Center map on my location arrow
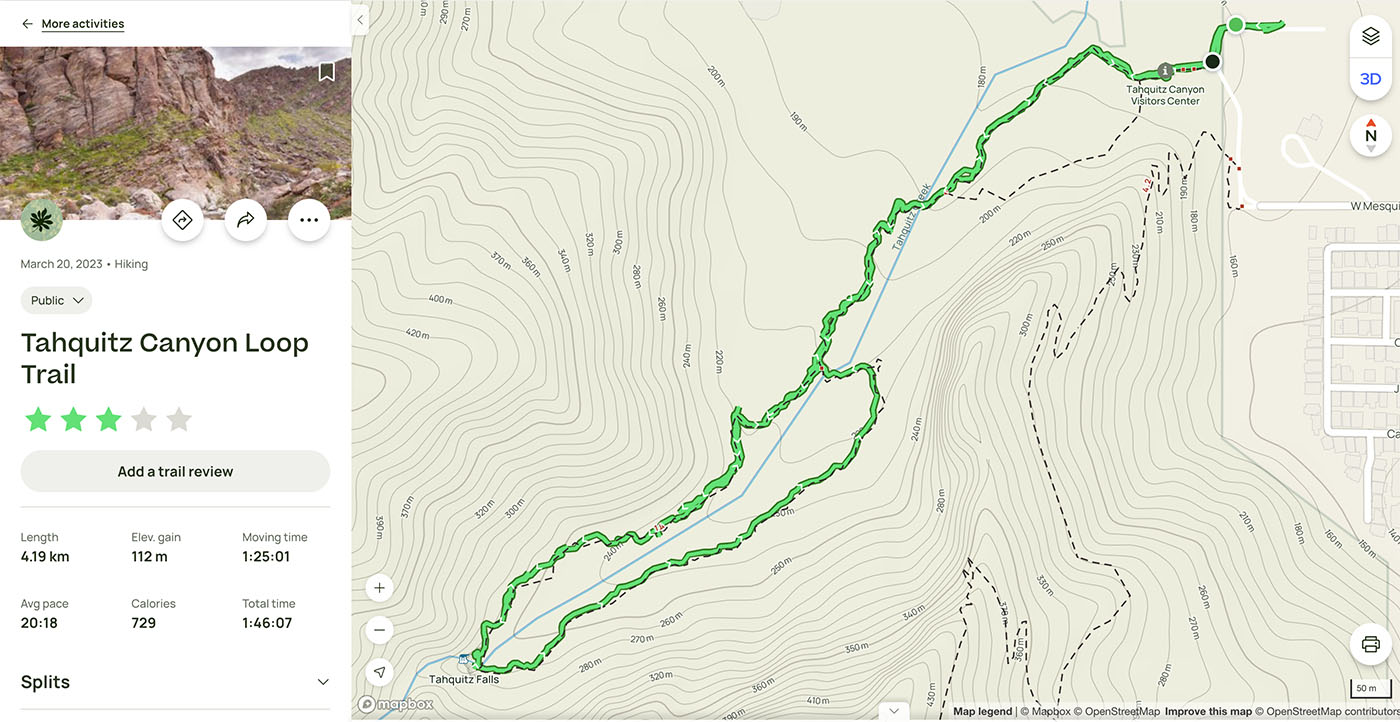1400x722 pixels. (x=379, y=672)
